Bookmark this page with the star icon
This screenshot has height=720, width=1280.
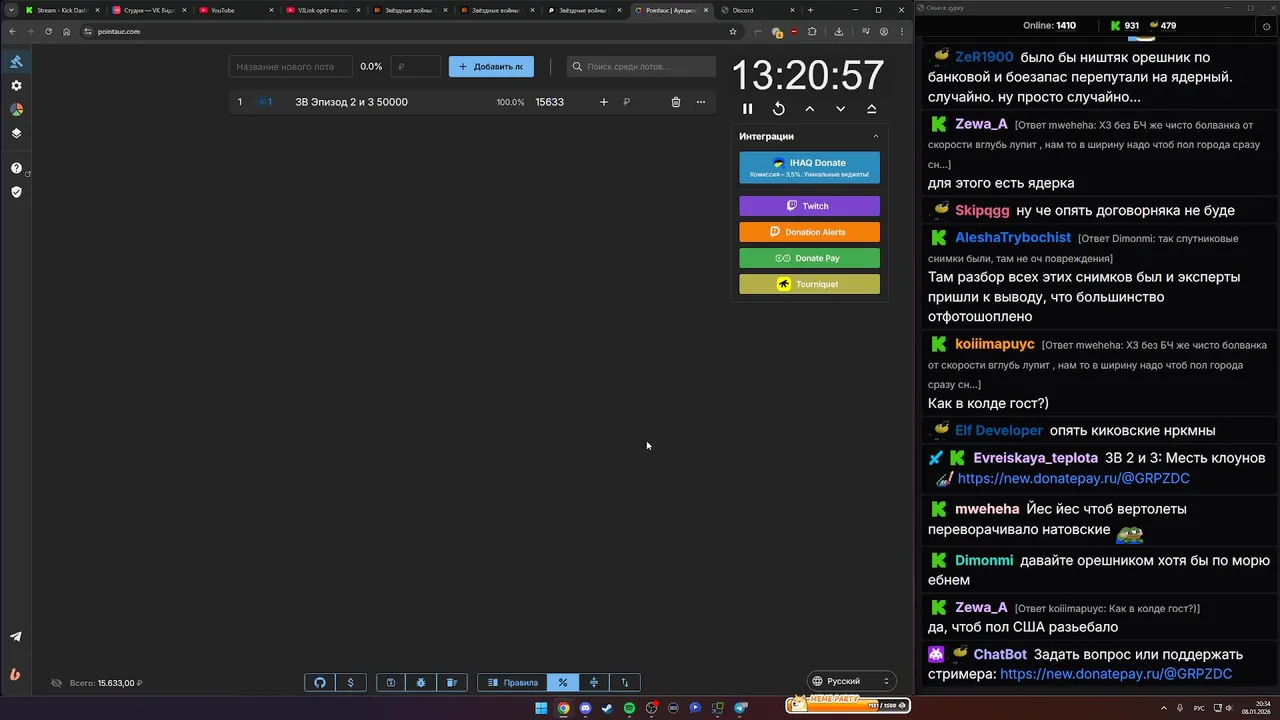coord(733,31)
